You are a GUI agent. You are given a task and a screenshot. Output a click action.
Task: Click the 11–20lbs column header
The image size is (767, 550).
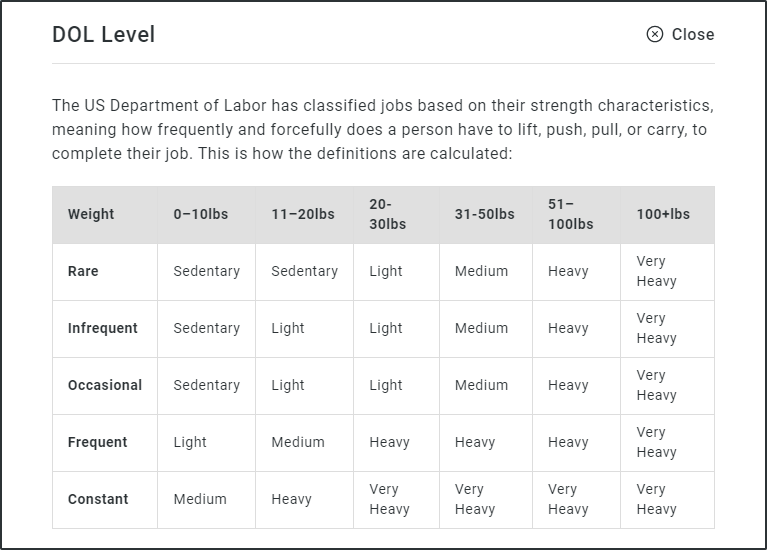click(x=303, y=214)
